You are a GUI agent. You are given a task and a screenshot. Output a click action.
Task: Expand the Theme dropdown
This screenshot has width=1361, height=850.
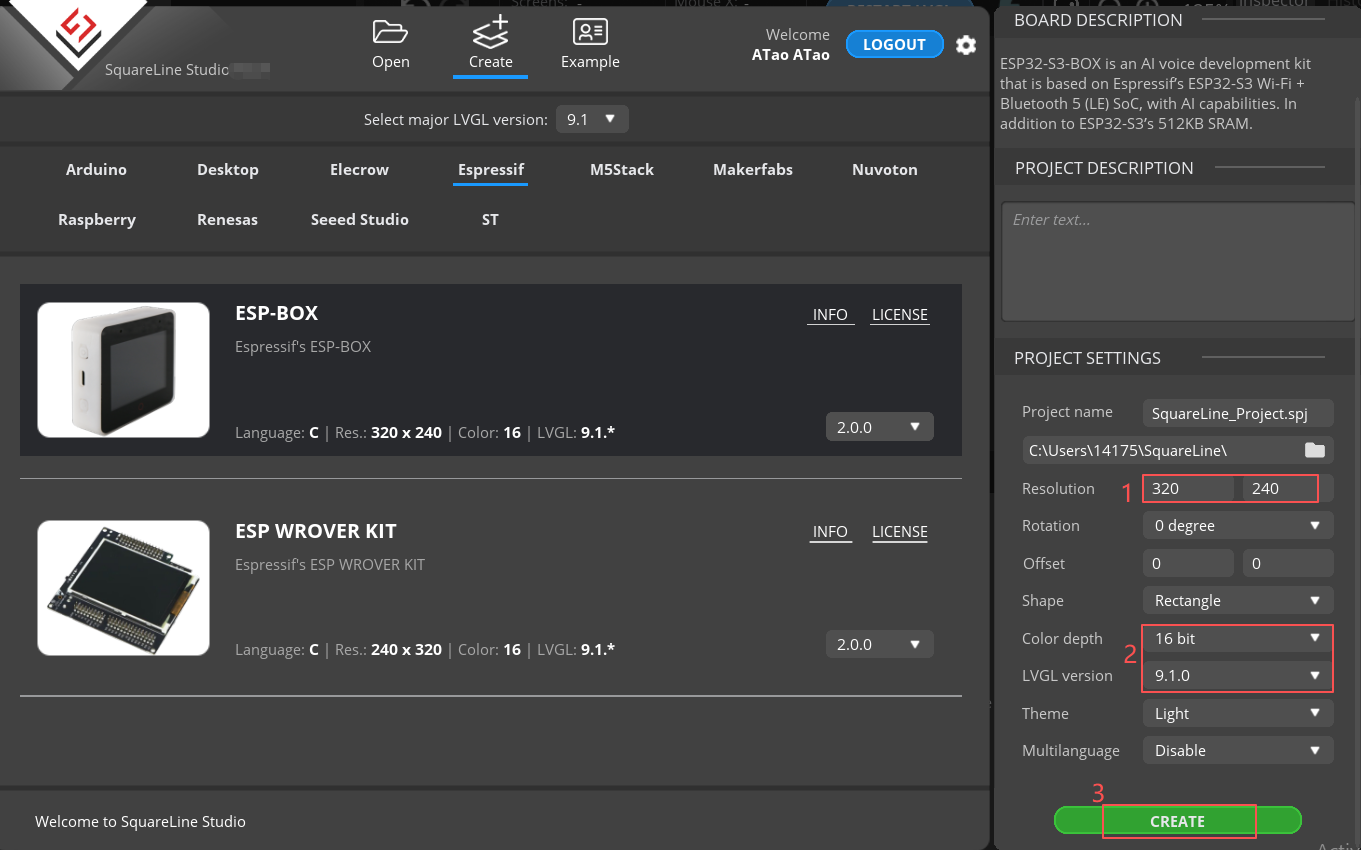pyautogui.click(x=1238, y=714)
